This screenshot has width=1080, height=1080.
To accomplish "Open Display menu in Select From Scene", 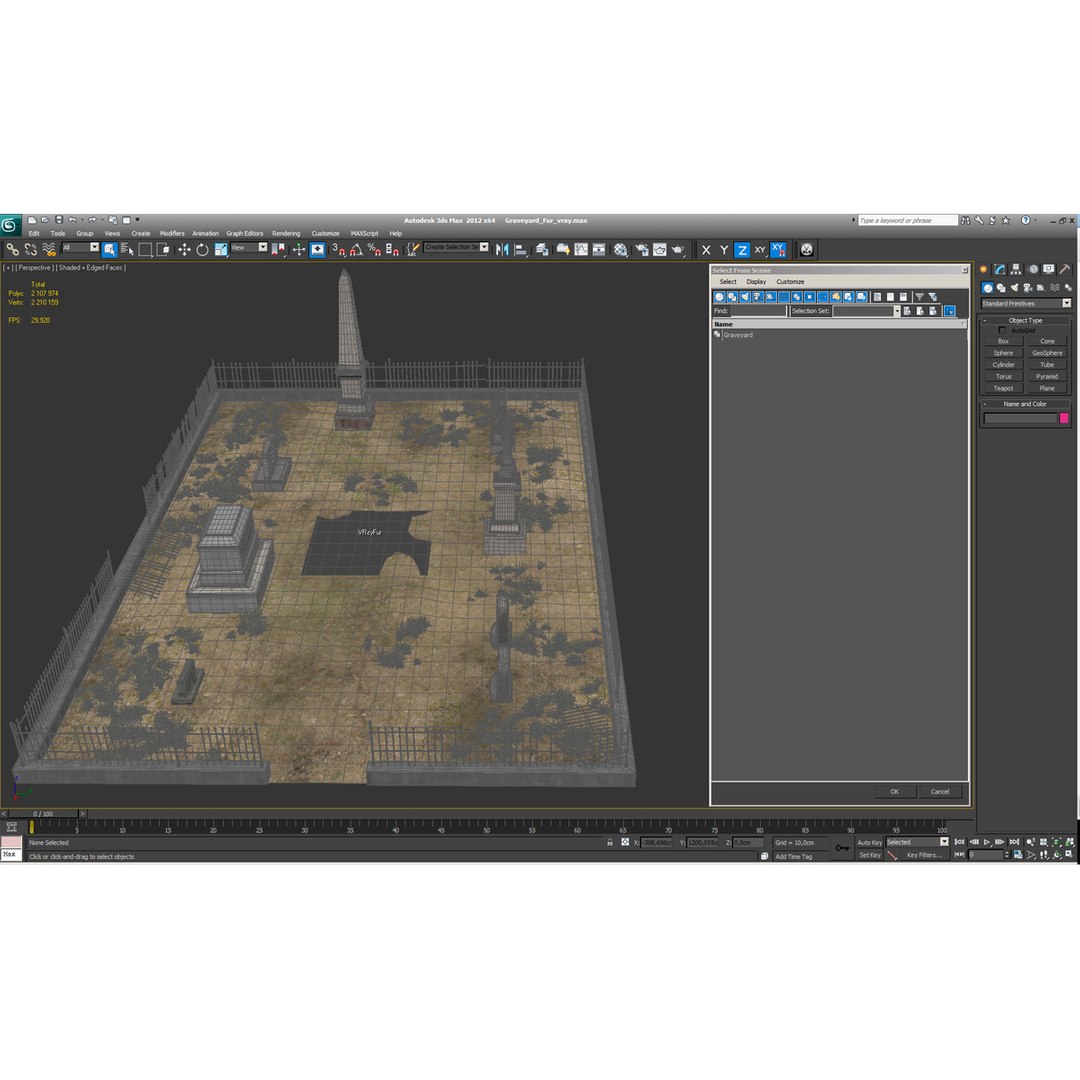I will [756, 282].
